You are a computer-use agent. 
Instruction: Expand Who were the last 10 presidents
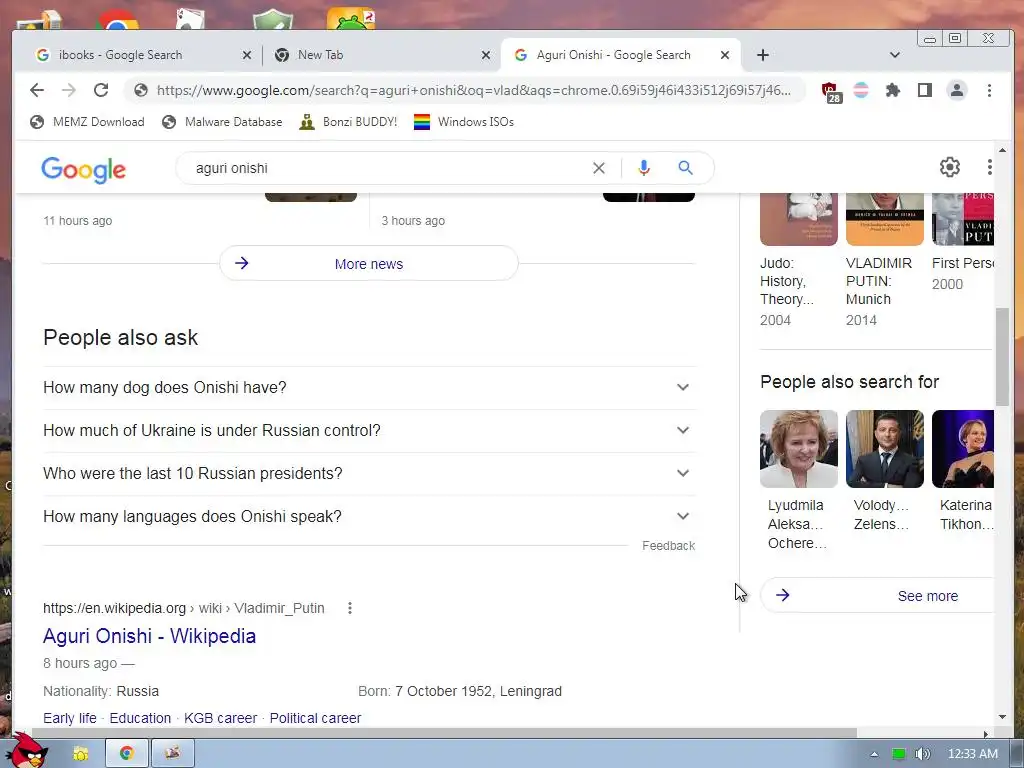[369, 473]
